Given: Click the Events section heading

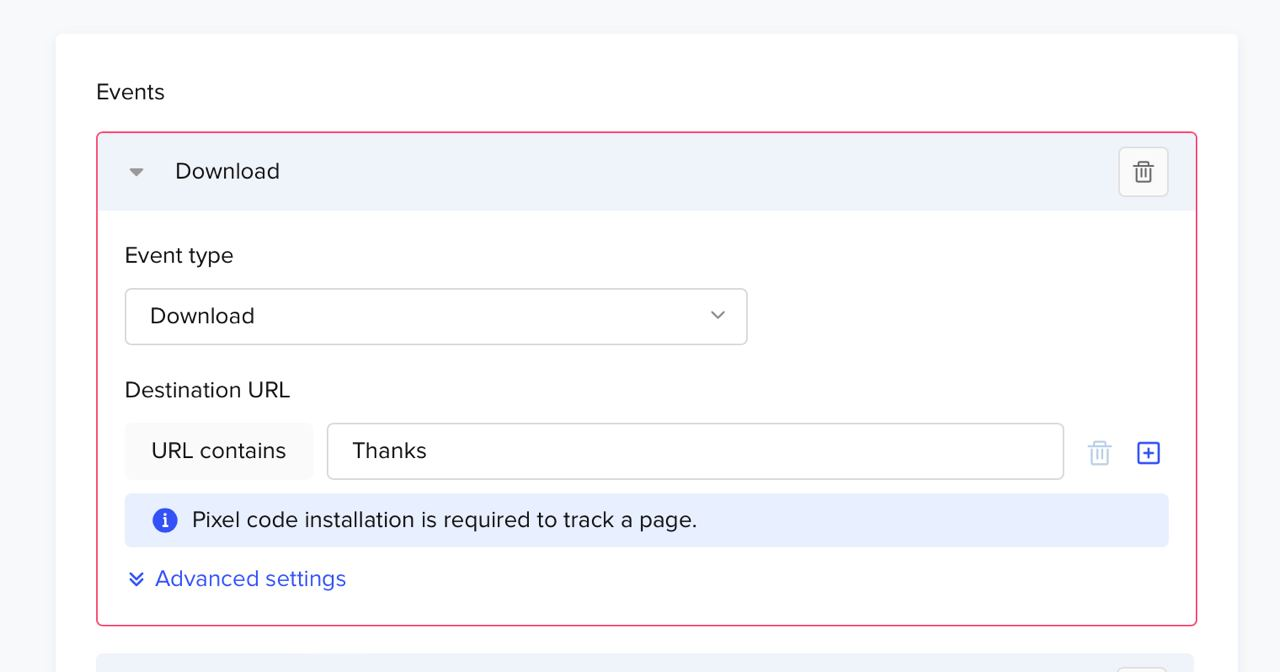Looking at the screenshot, I should coord(130,92).
